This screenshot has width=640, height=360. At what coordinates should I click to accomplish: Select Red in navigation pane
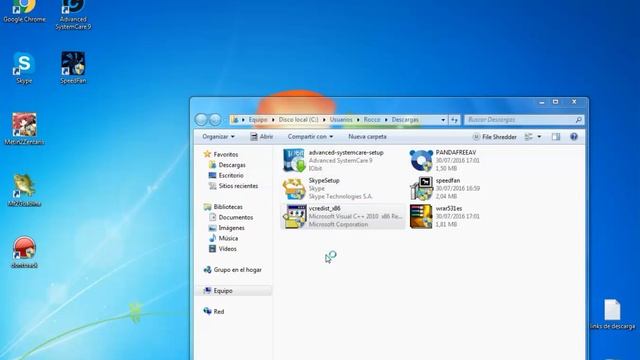coord(214,311)
